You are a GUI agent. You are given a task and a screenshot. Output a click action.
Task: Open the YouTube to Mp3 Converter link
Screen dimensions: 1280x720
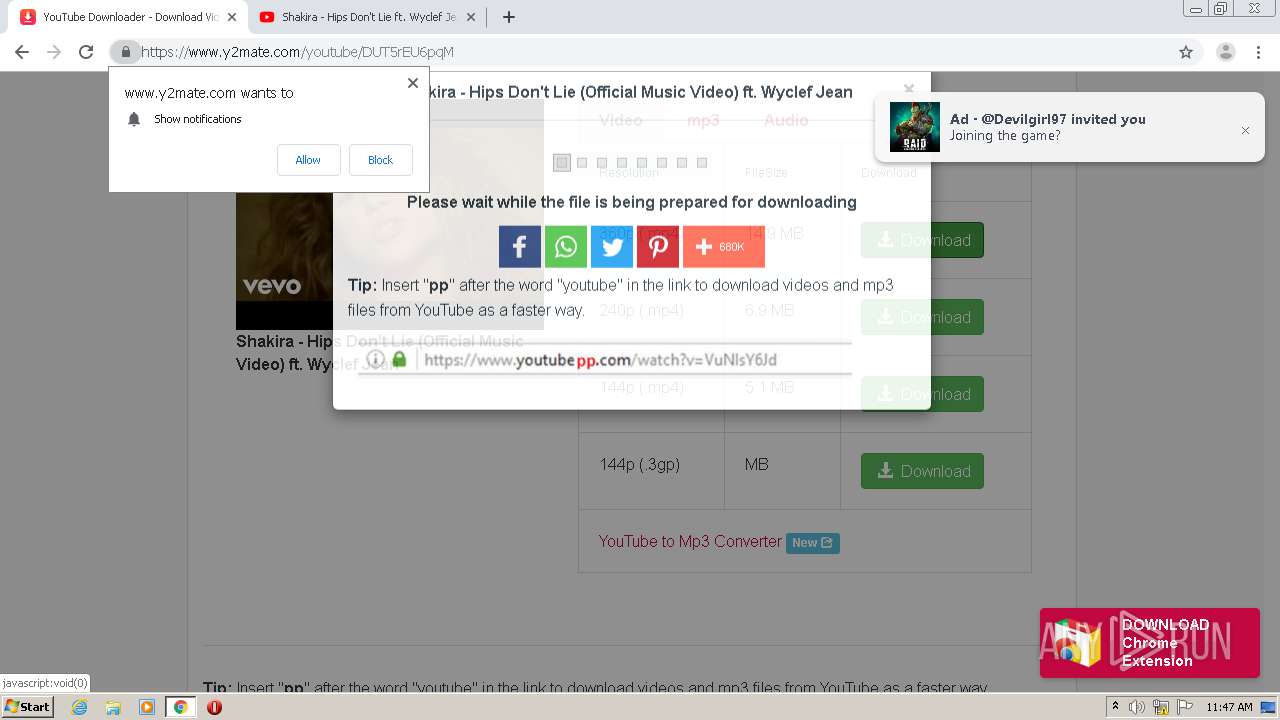(690, 541)
